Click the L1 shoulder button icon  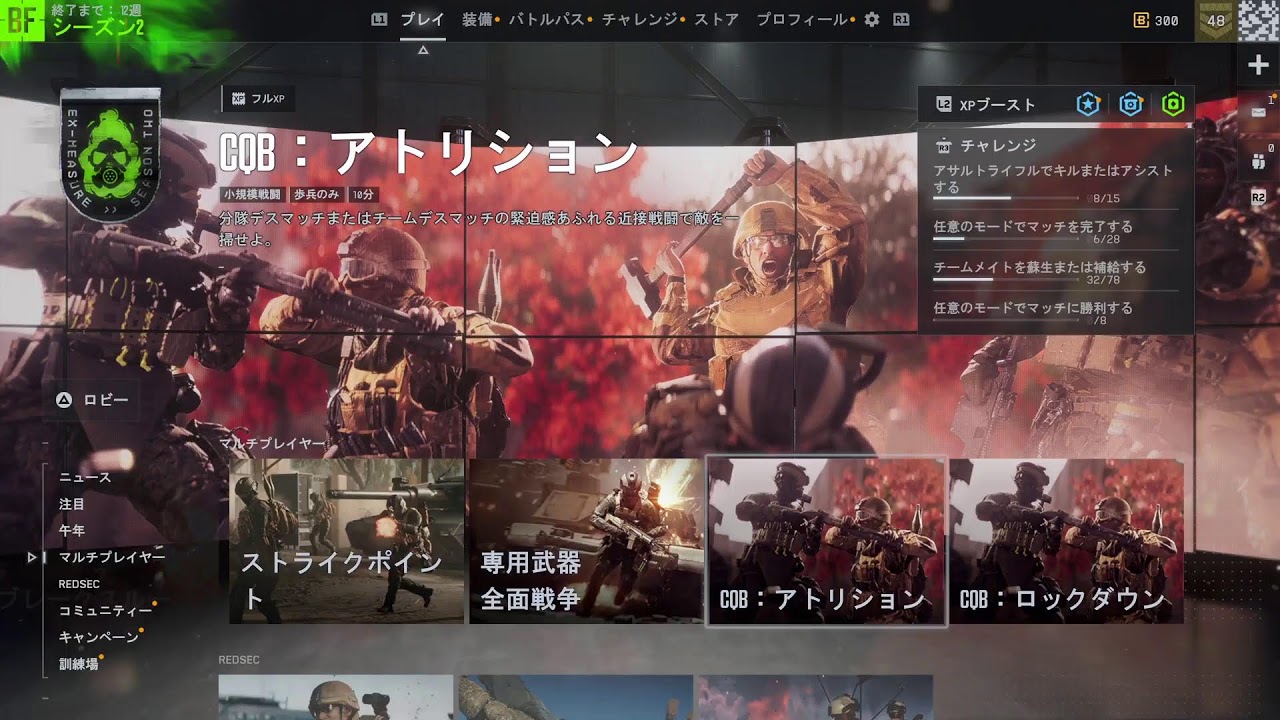(x=379, y=19)
